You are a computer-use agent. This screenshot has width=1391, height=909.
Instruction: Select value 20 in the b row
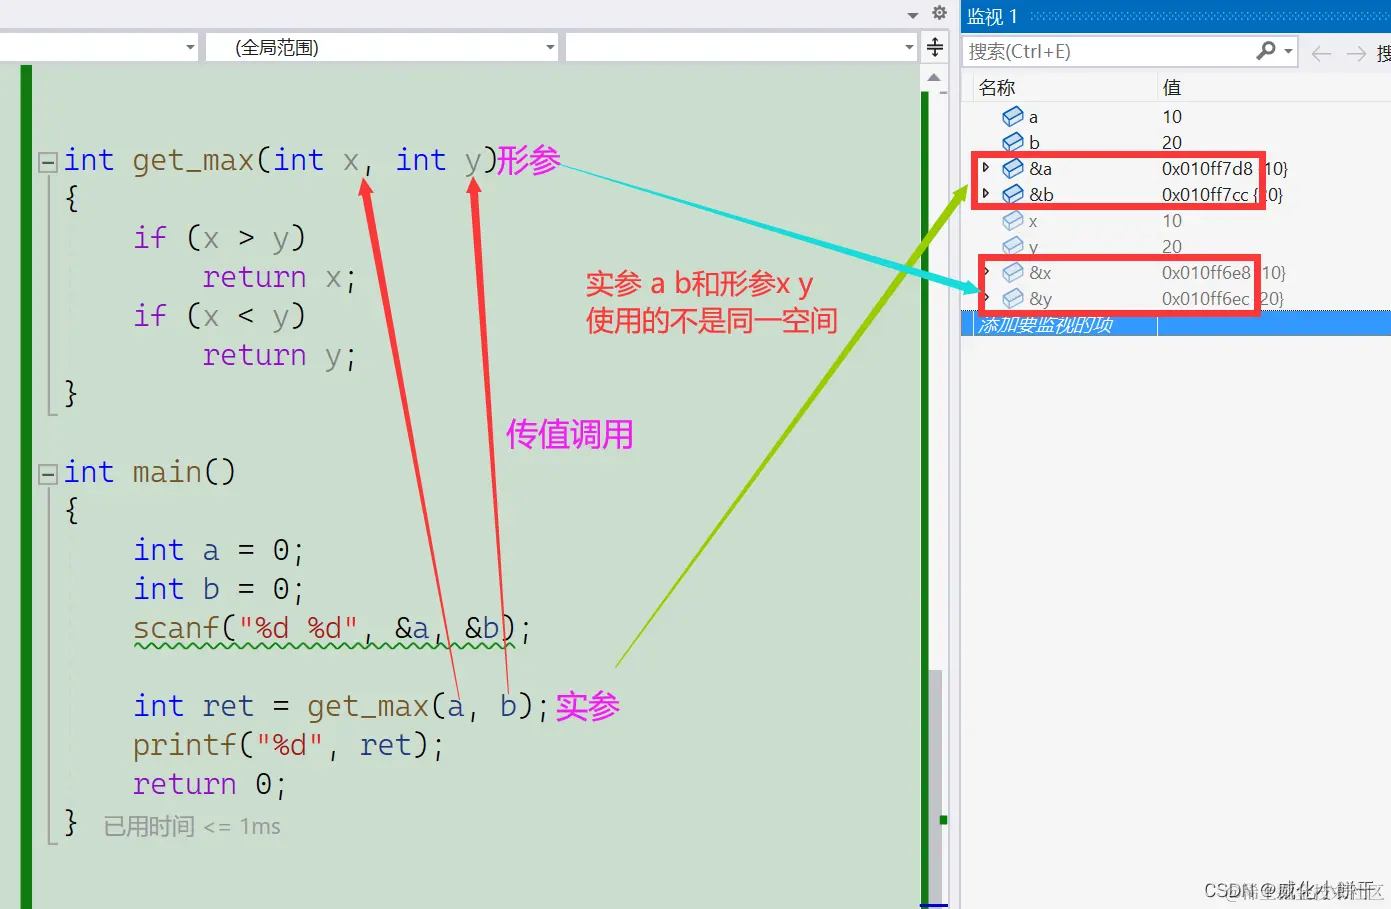click(1172, 142)
